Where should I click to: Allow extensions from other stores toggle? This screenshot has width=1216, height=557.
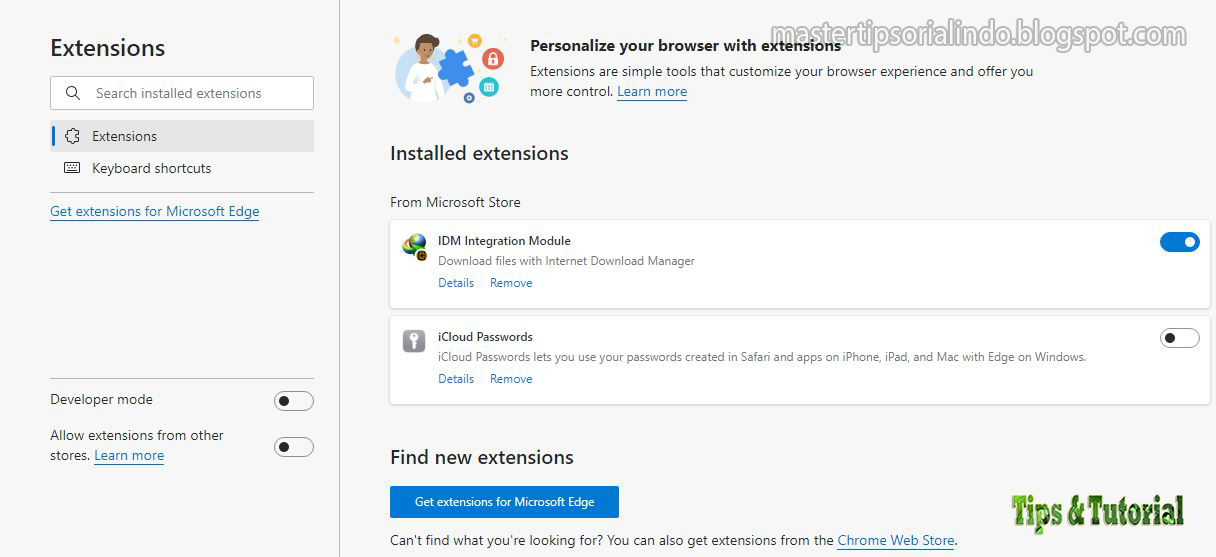pyautogui.click(x=293, y=447)
